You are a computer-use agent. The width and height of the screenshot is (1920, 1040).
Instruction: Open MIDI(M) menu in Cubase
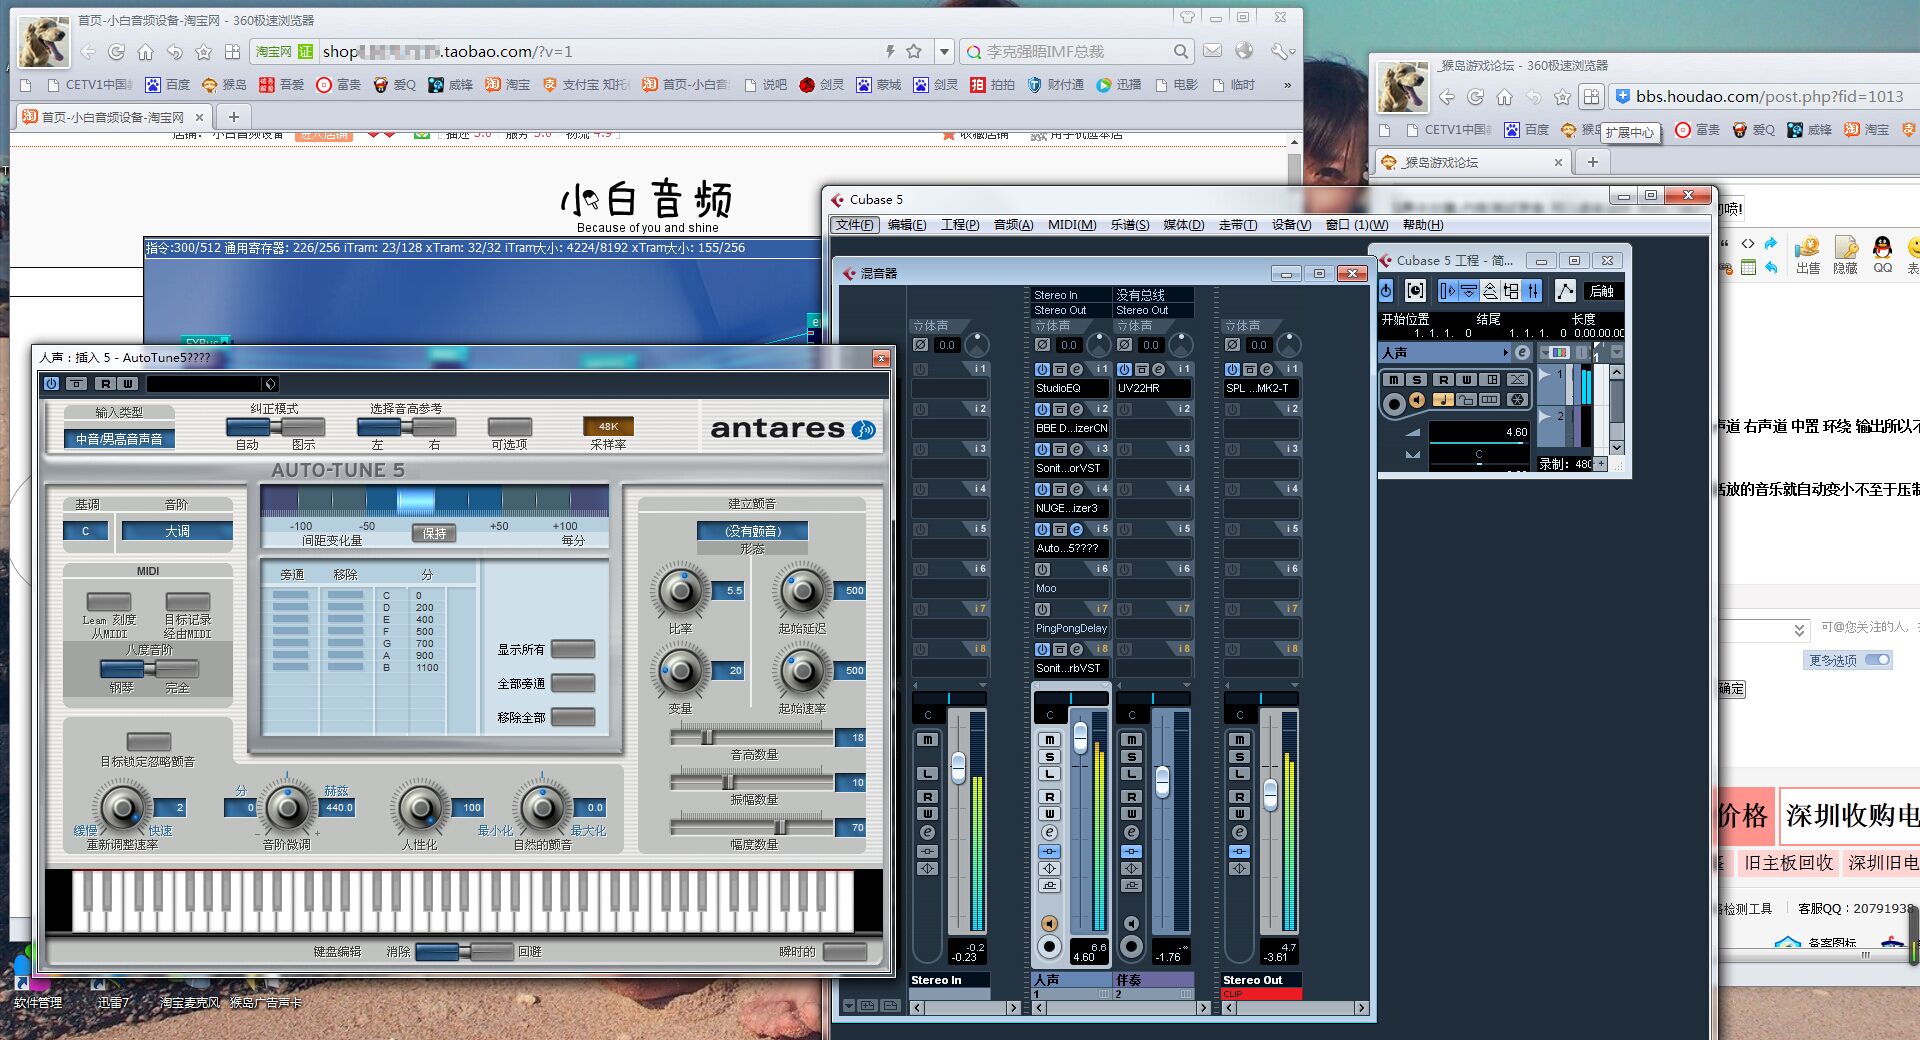[1071, 225]
